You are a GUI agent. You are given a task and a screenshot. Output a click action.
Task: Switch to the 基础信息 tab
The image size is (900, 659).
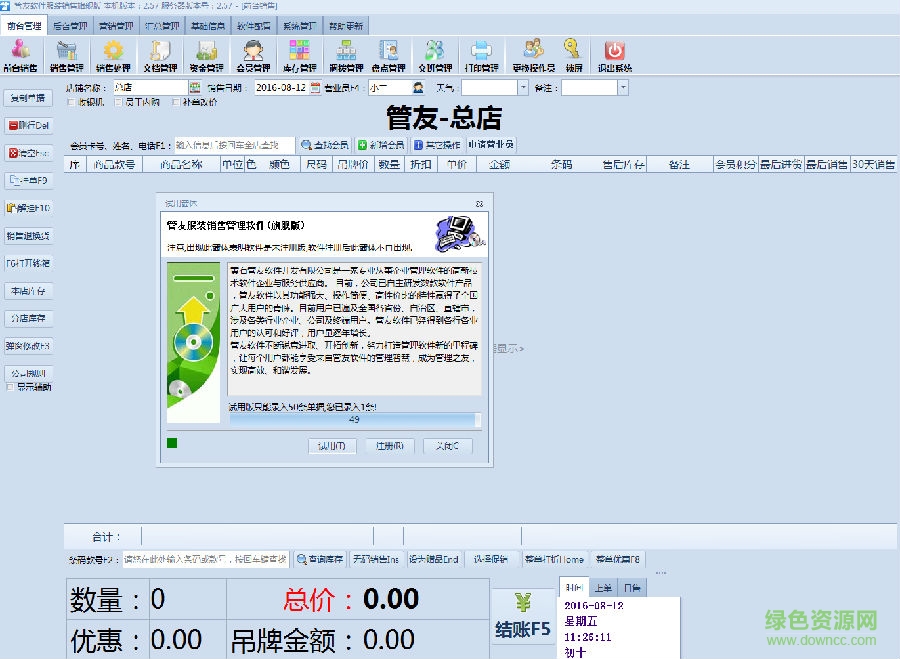(x=208, y=26)
